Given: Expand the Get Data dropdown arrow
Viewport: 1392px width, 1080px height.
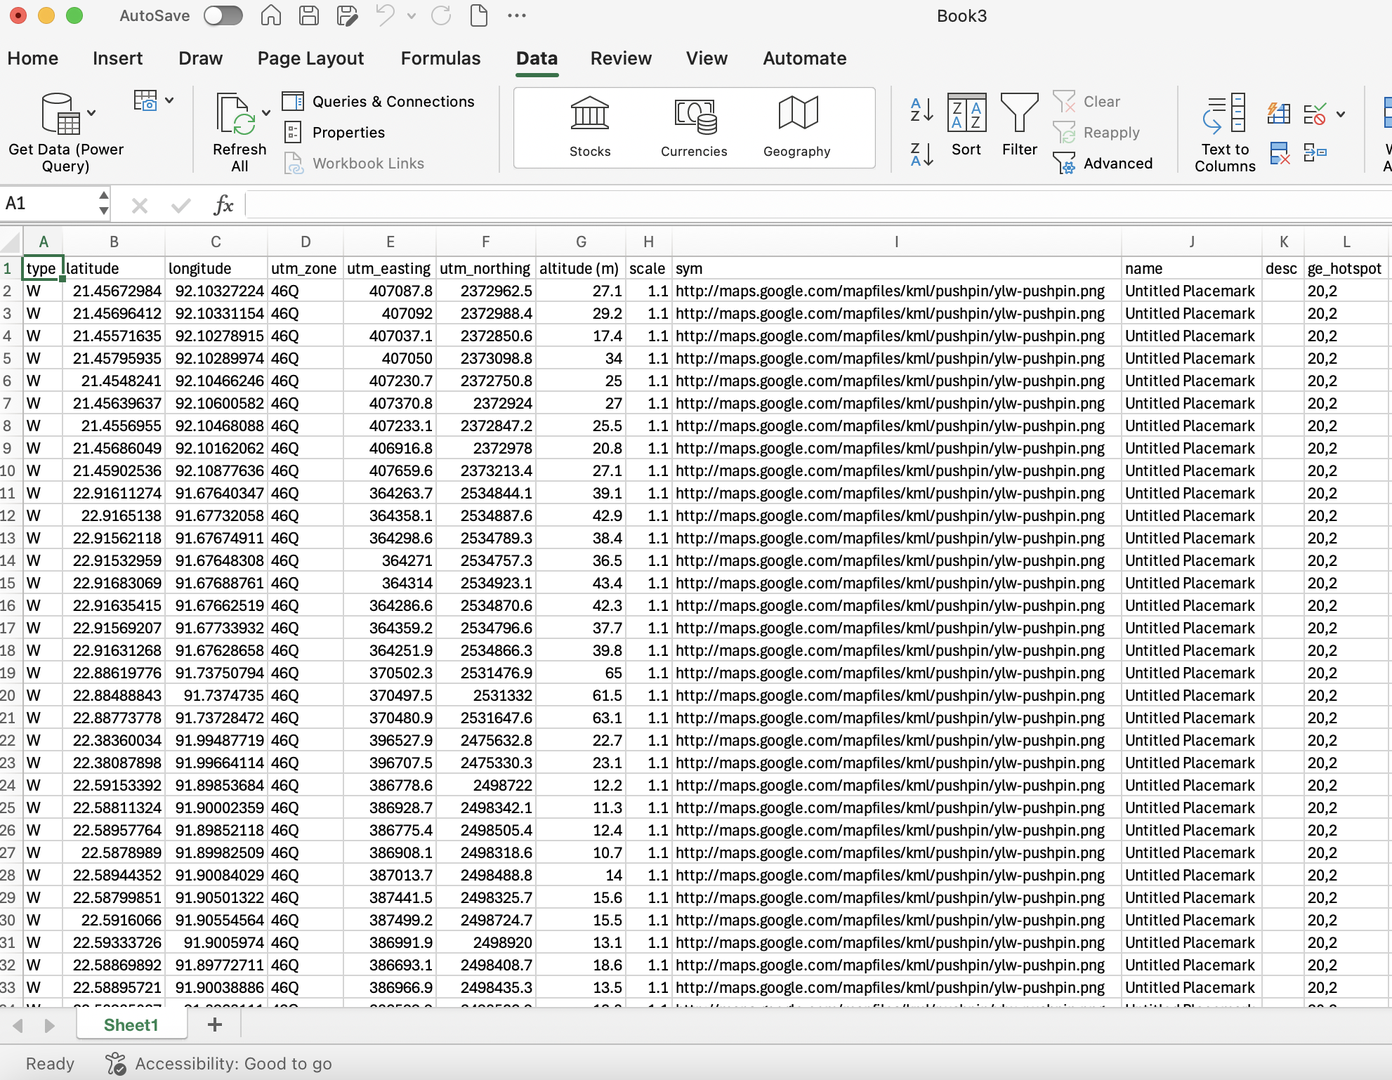Looking at the screenshot, I should tap(92, 113).
